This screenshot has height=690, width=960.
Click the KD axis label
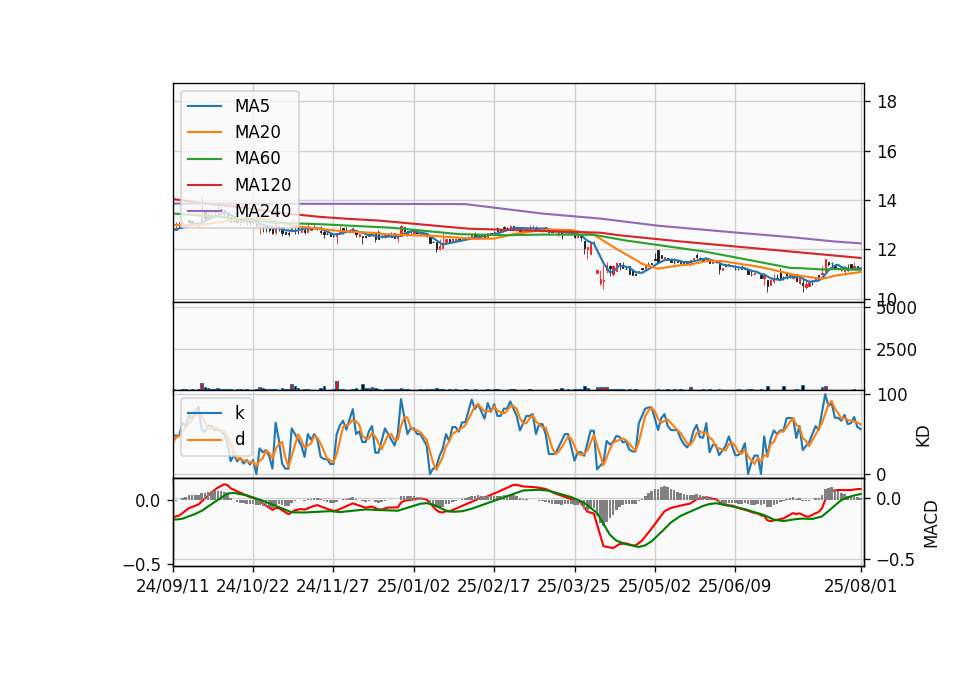(x=923, y=437)
